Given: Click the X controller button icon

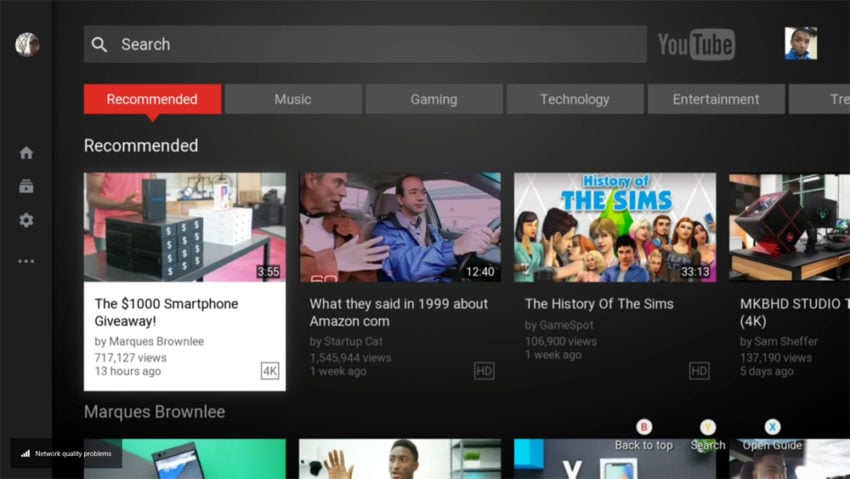Looking at the screenshot, I should point(772,427).
